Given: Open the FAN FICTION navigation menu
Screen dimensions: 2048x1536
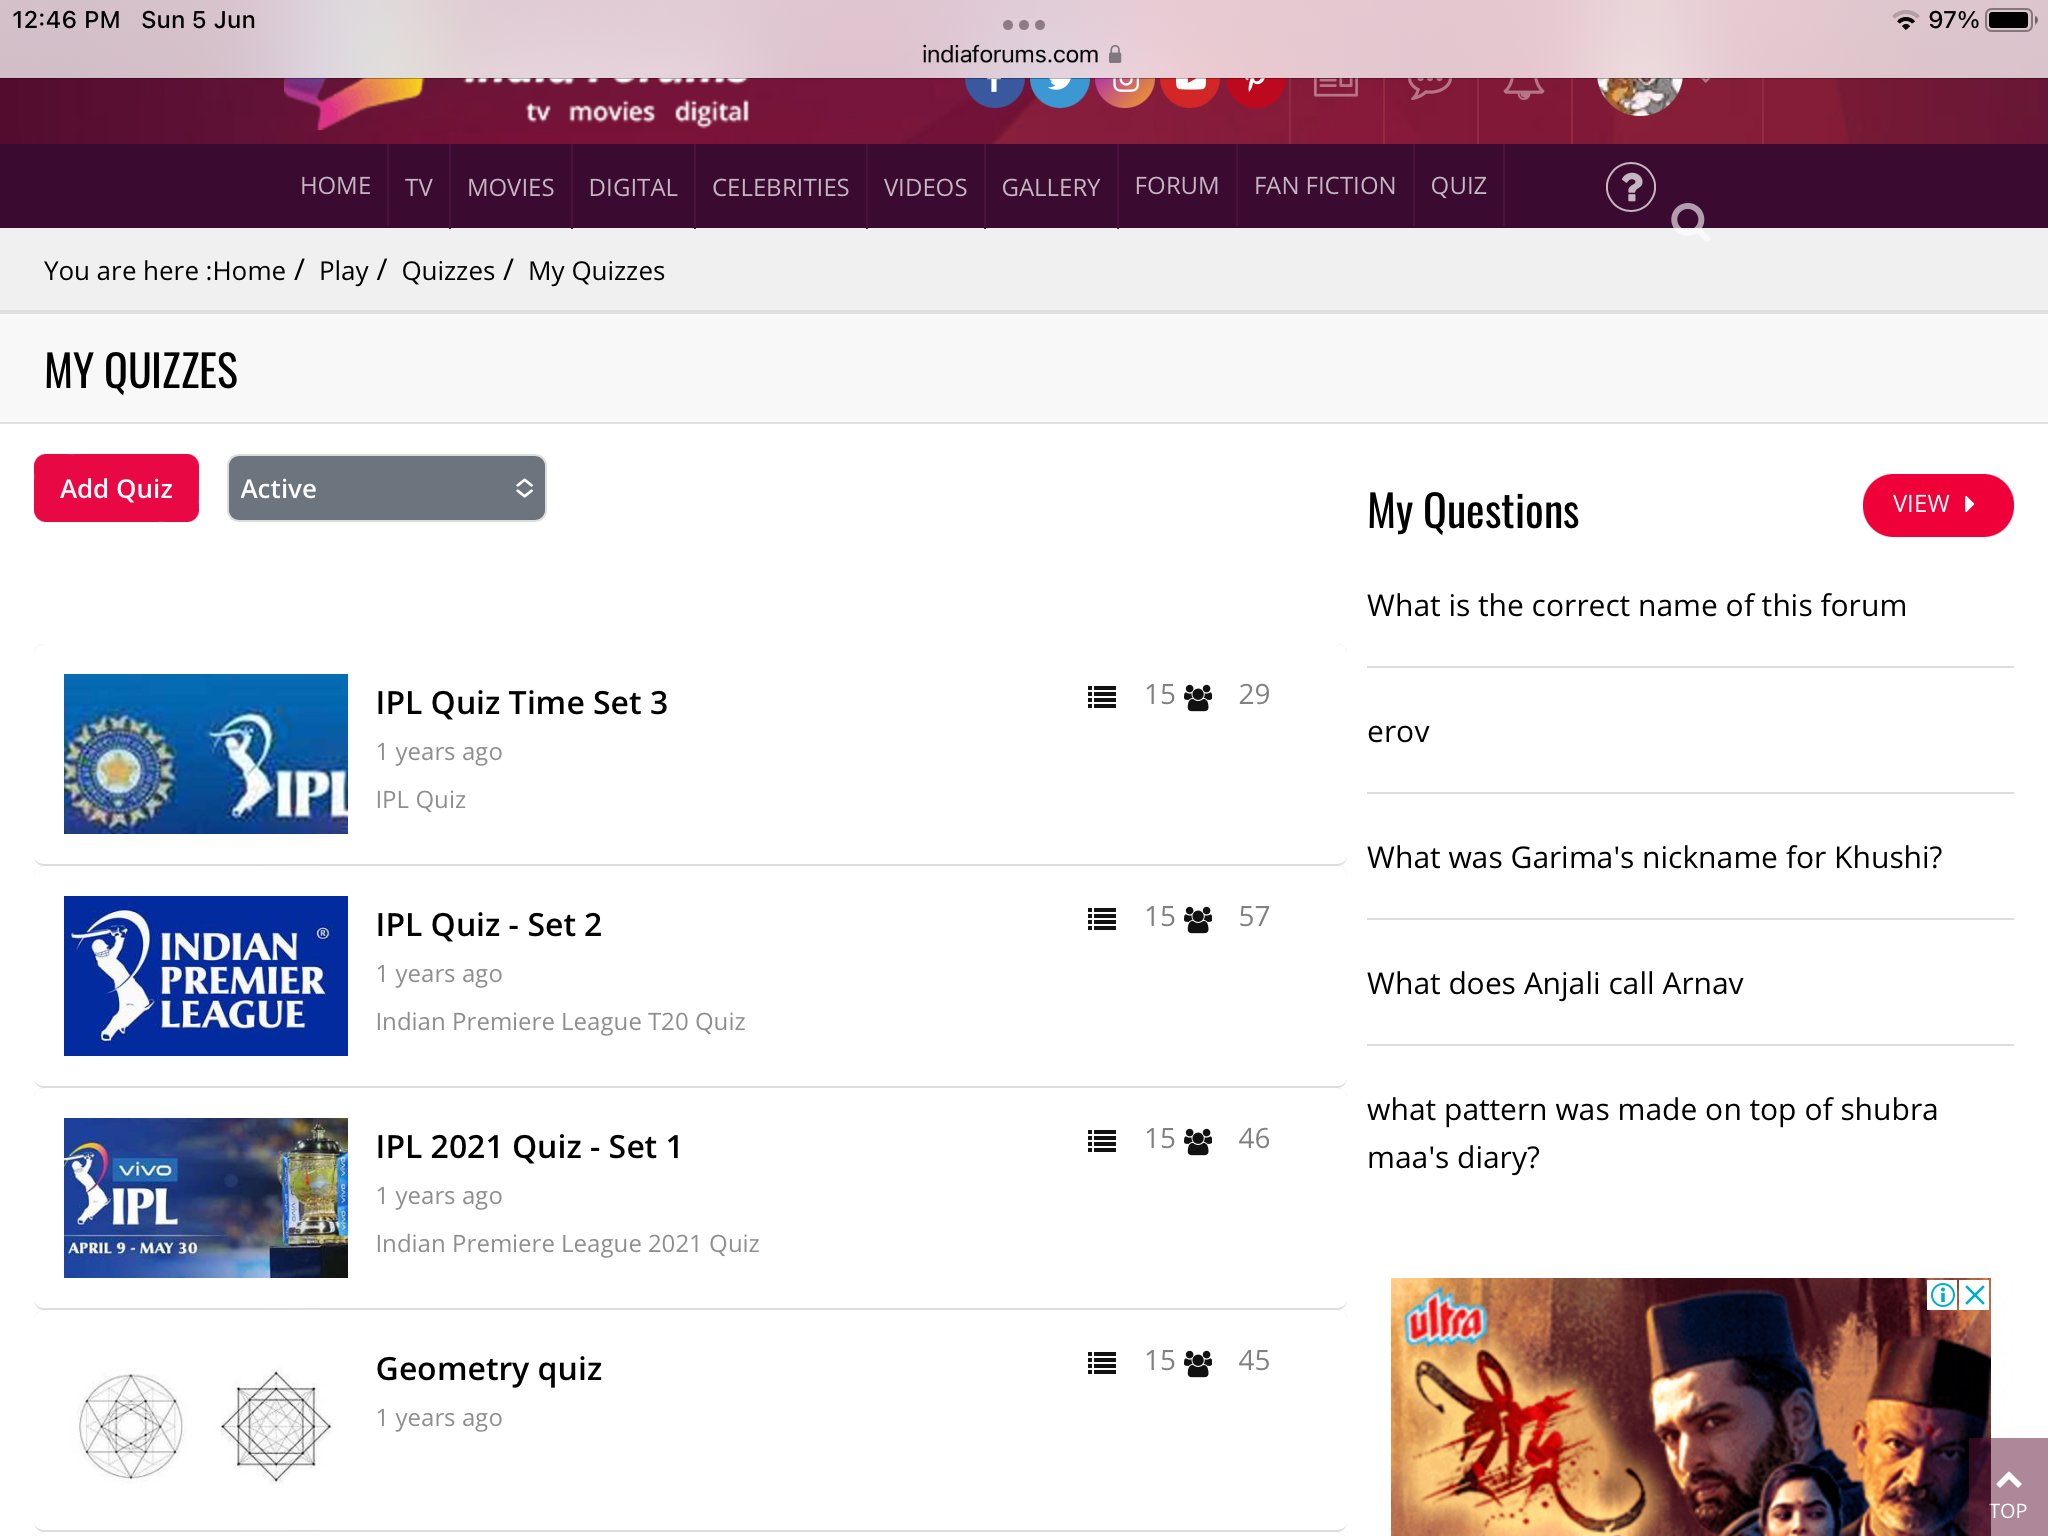Looking at the screenshot, I should 1325,186.
